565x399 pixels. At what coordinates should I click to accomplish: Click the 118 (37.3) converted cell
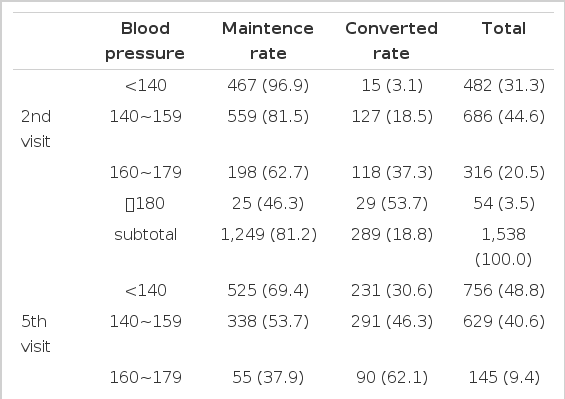392,172
